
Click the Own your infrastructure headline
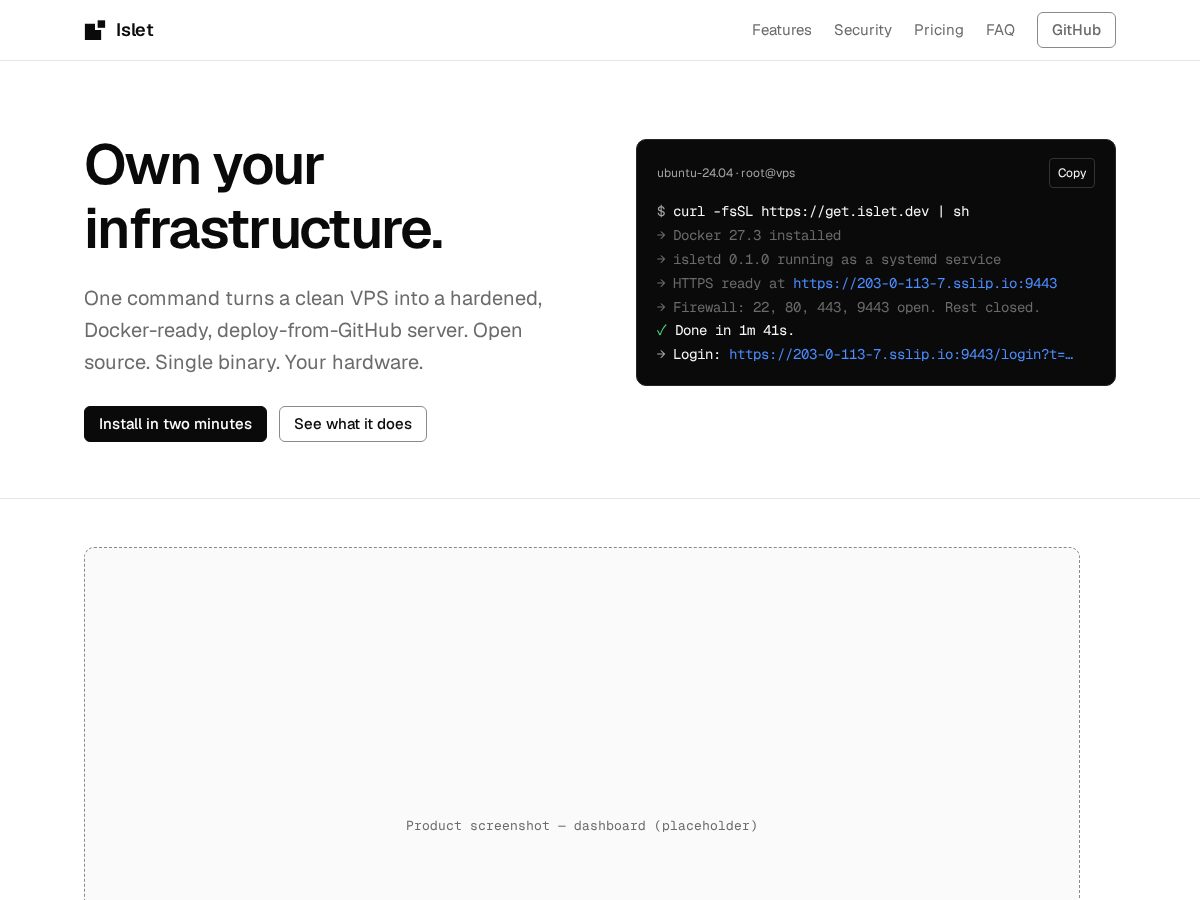pos(264,196)
